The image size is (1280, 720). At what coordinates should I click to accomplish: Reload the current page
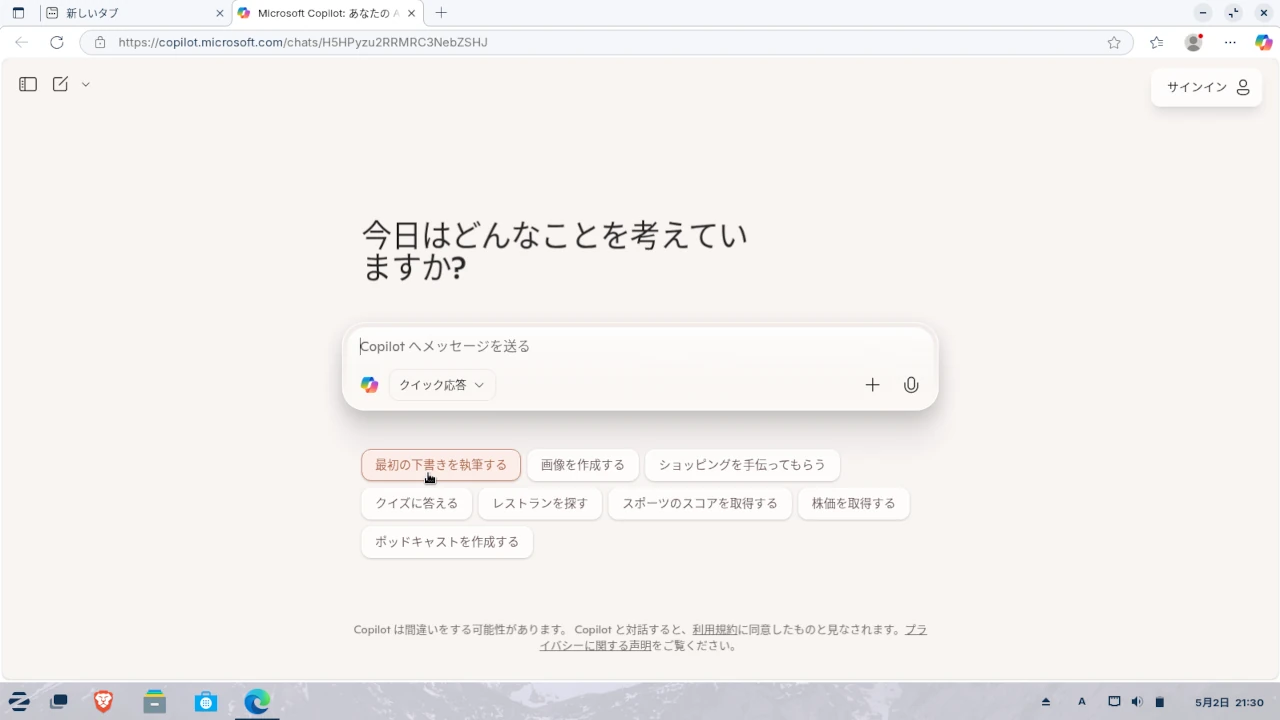pos(57,42)
